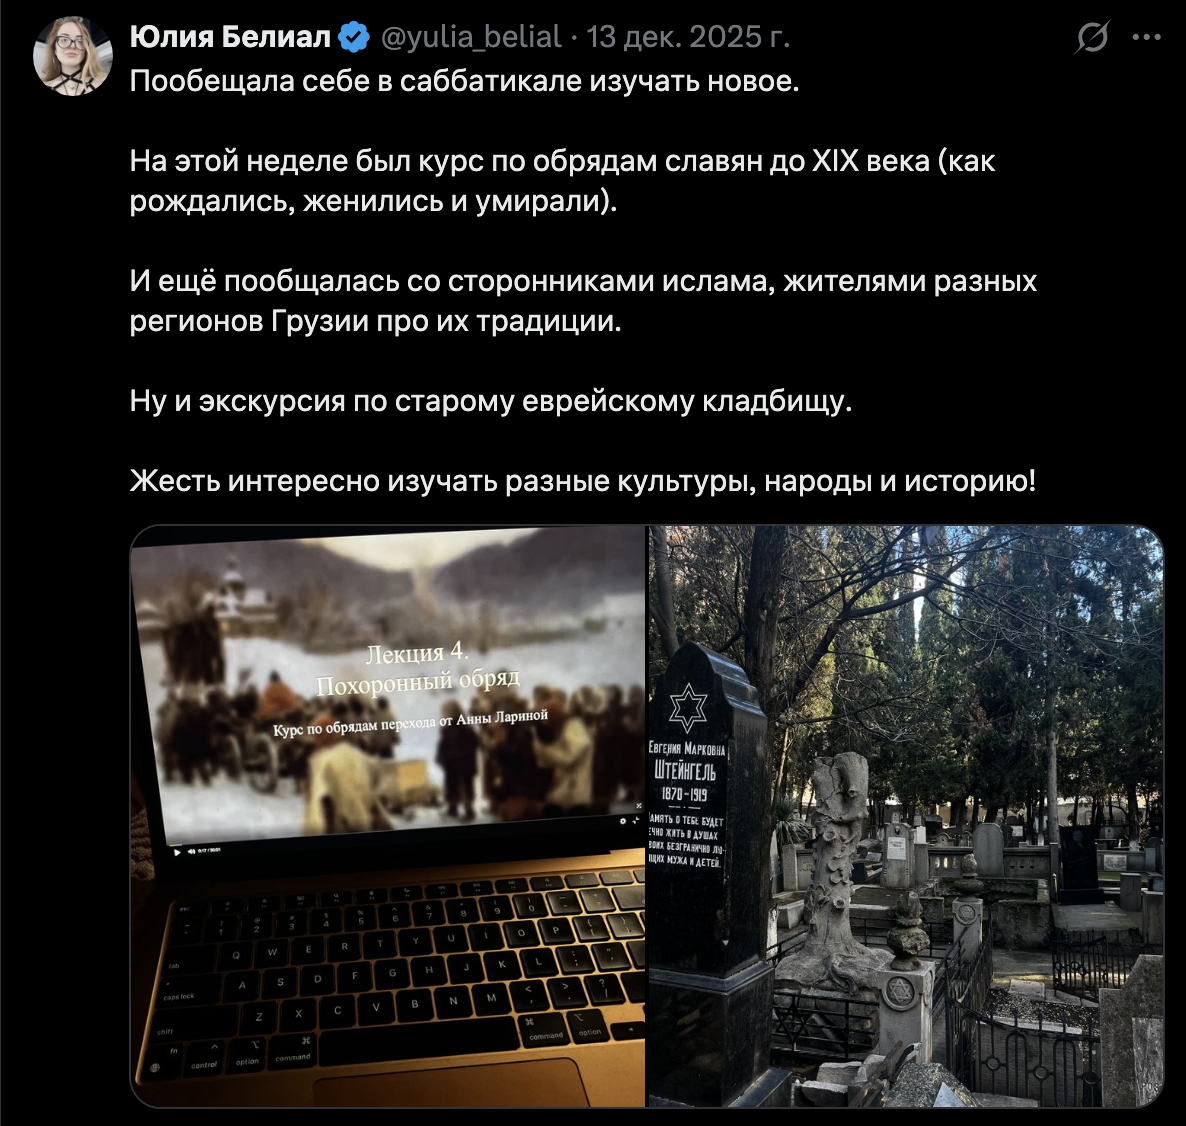
Task: Open the Jewish cemetery photo
Action: 905,816
